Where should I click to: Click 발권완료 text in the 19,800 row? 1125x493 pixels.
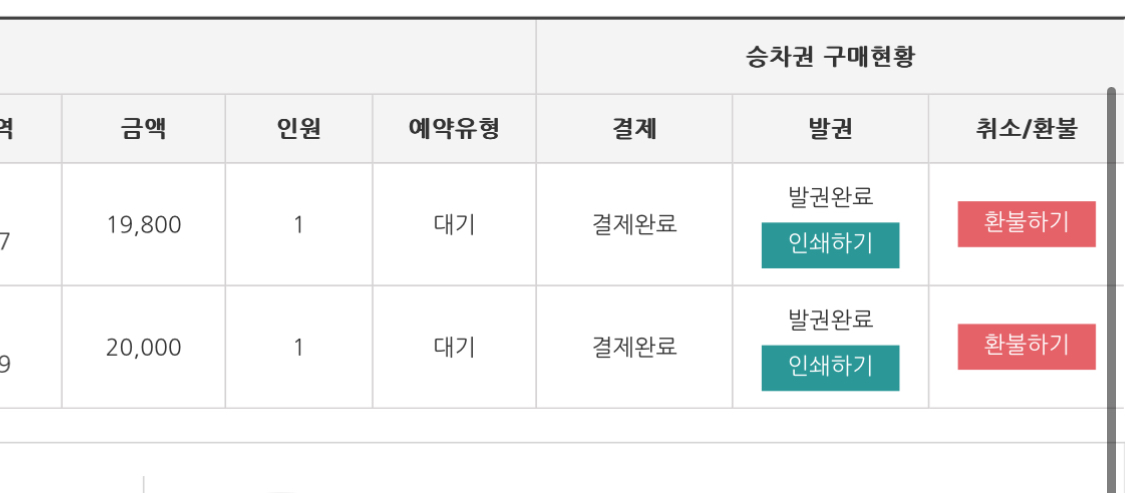click(830, 197)
